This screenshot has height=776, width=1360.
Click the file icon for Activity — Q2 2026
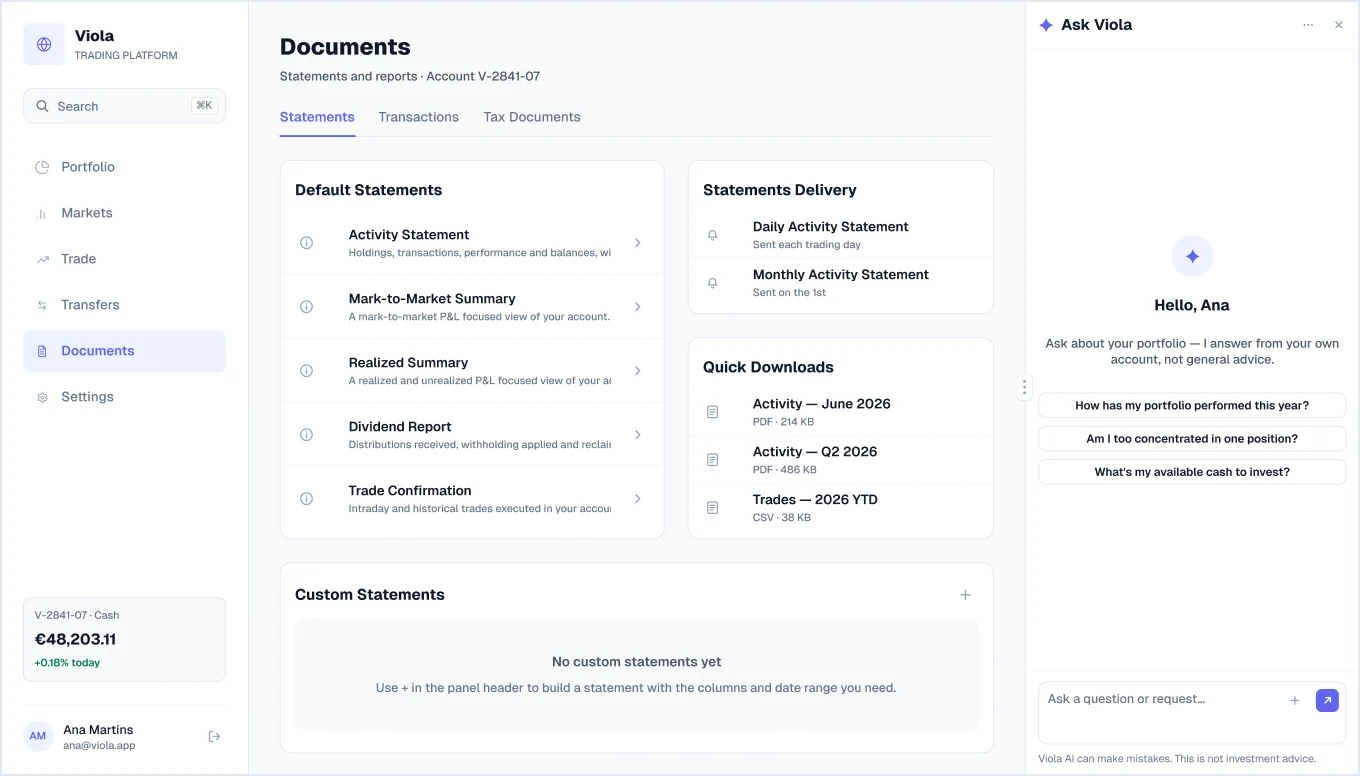tap(713, 460)
